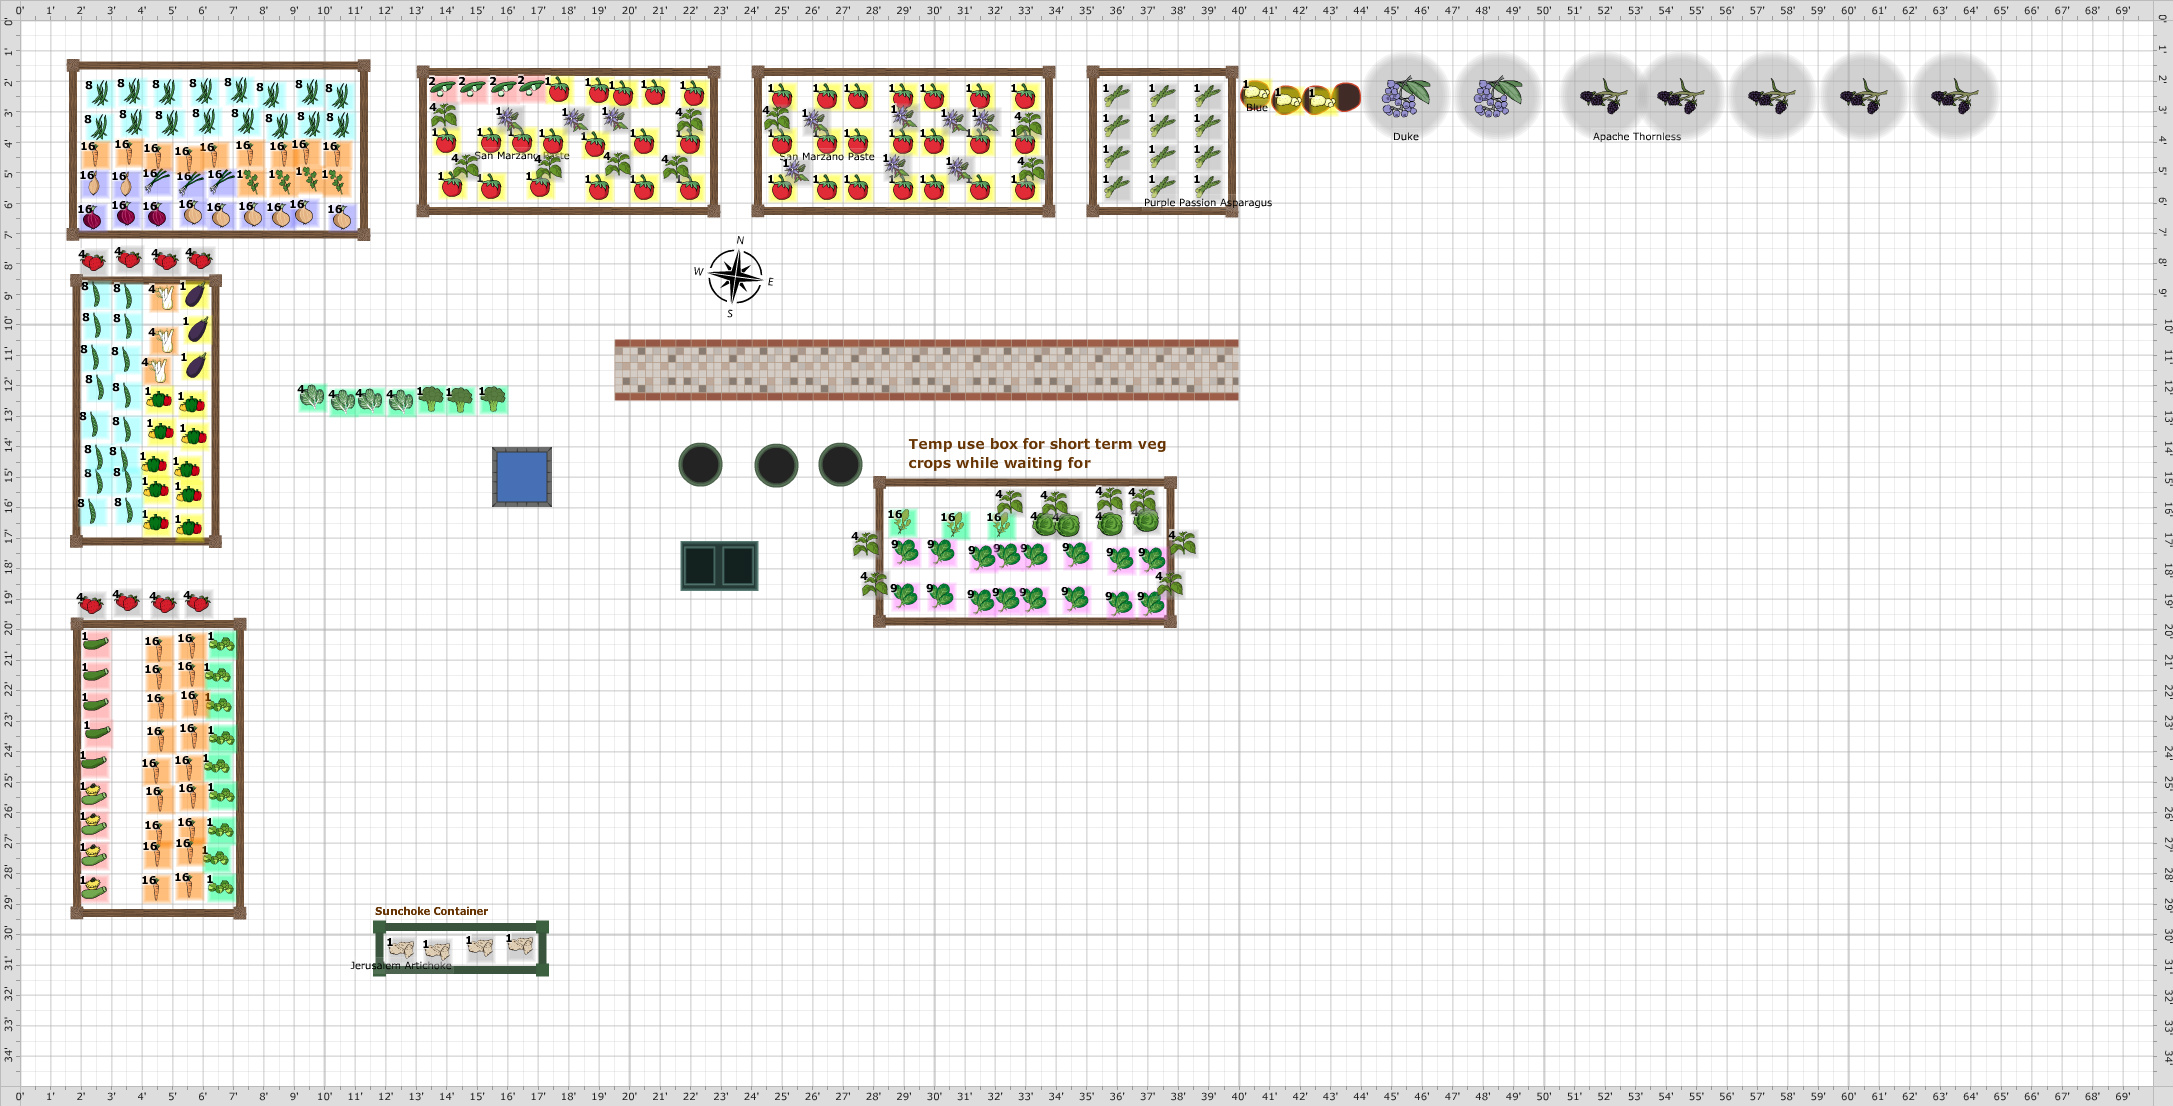
Task: Click the top-left asparagus plant in its bed
Action: [1117, 96]
